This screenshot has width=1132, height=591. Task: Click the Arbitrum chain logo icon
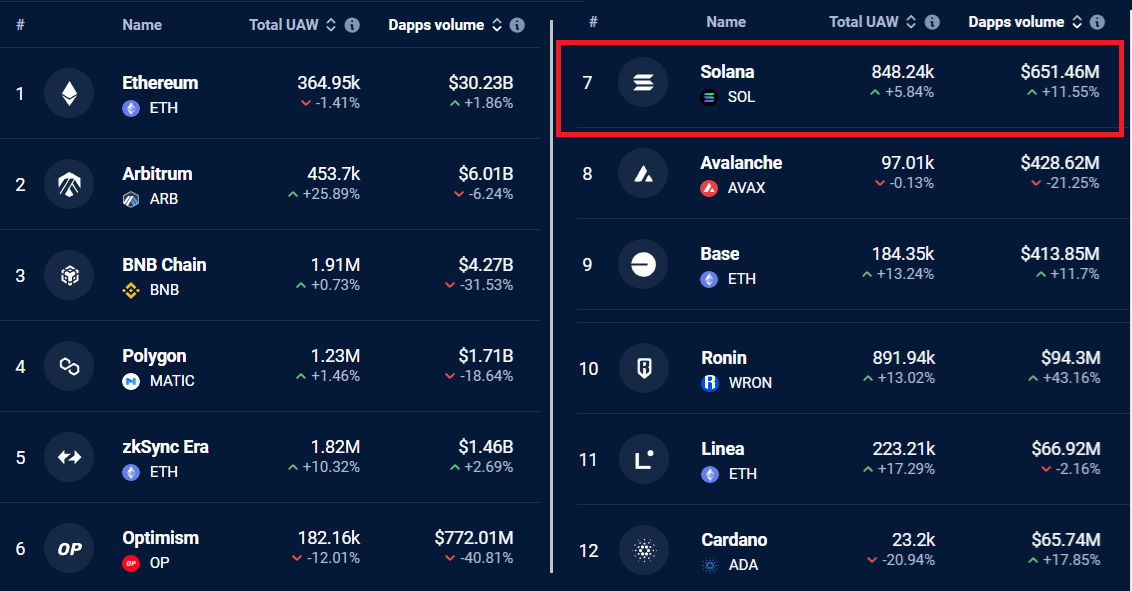click(69, 184)
